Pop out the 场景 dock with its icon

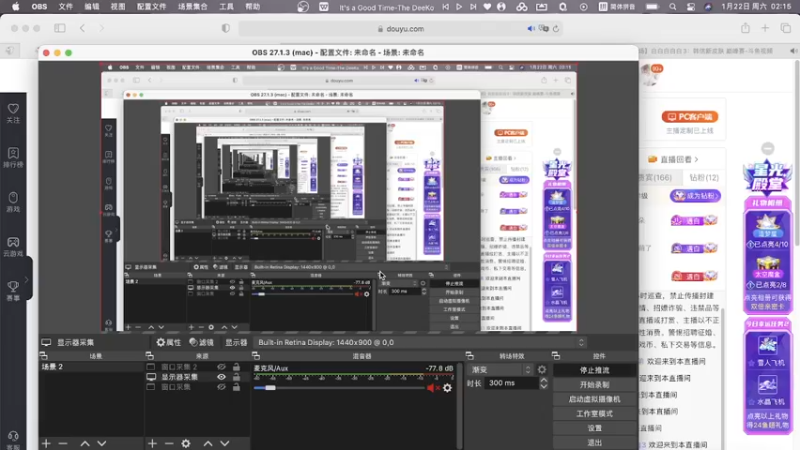pos(43,356)
